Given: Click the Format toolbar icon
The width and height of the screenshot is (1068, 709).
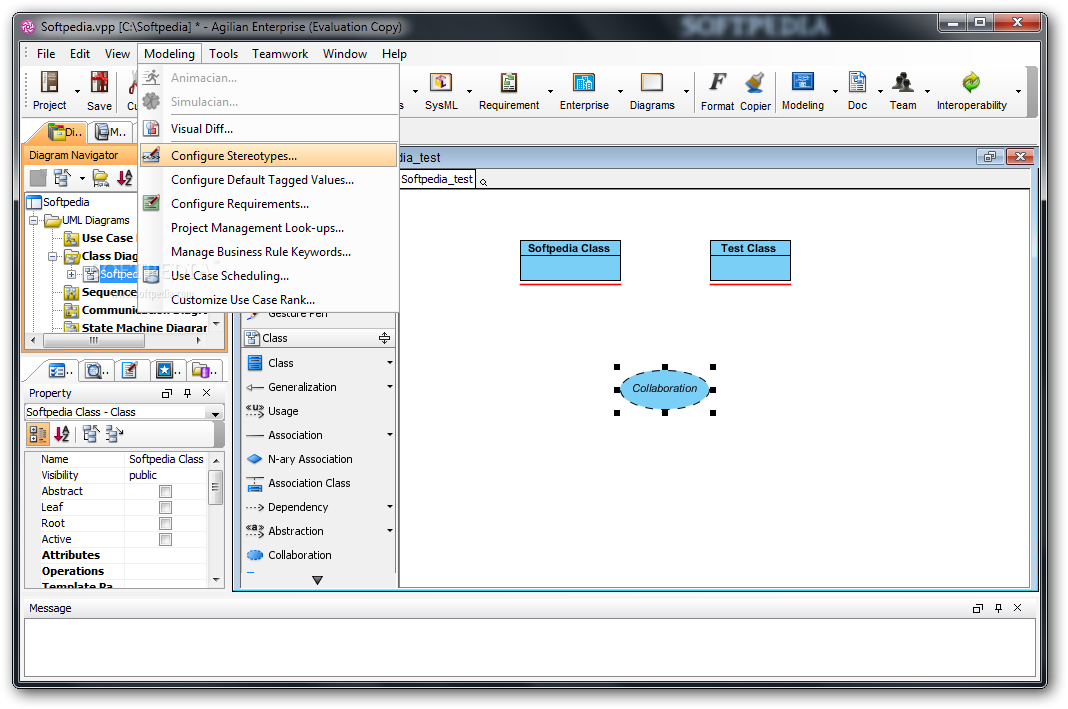Looking at the screenshot, I should pos(717,82).
